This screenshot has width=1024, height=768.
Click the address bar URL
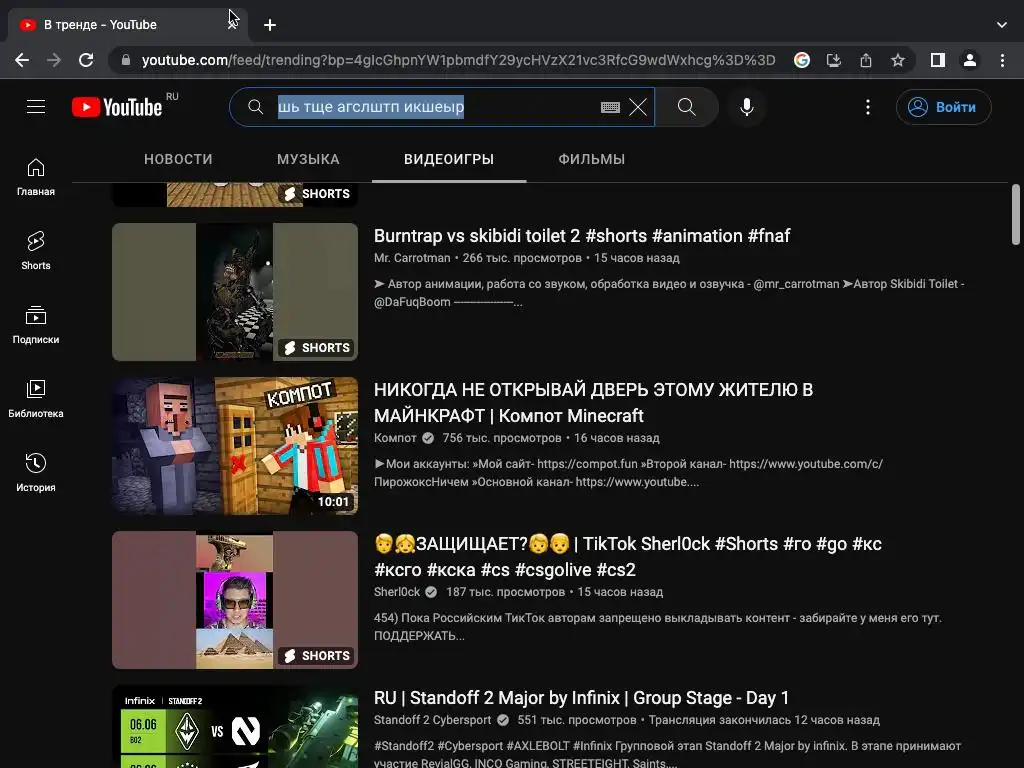tap(458, 61)
